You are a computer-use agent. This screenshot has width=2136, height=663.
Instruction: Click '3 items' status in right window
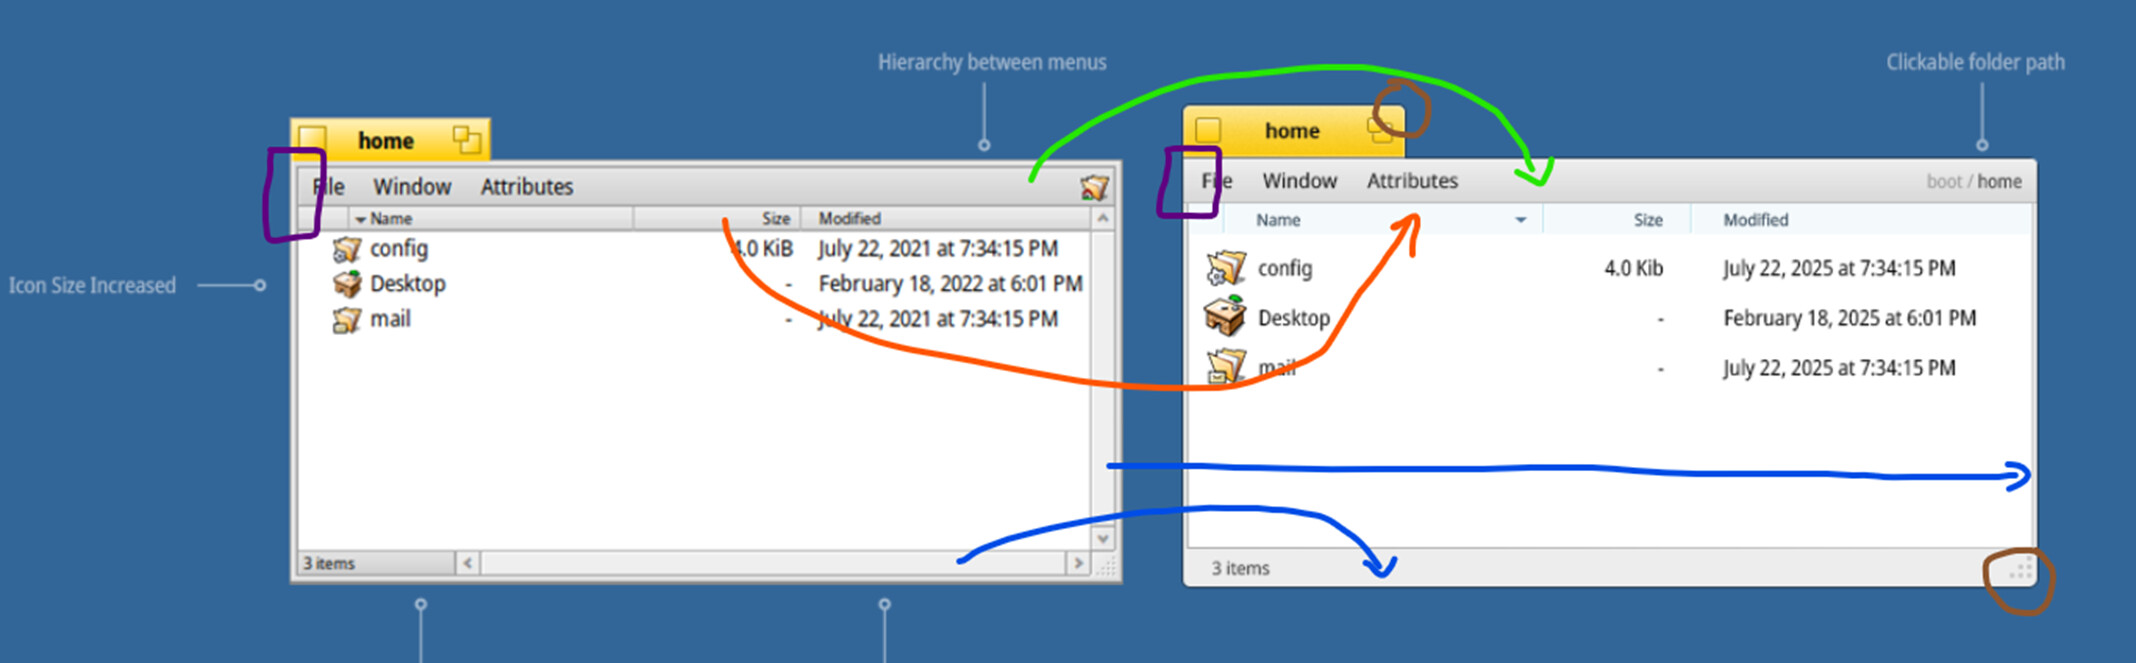click(x=1241, y=568)
